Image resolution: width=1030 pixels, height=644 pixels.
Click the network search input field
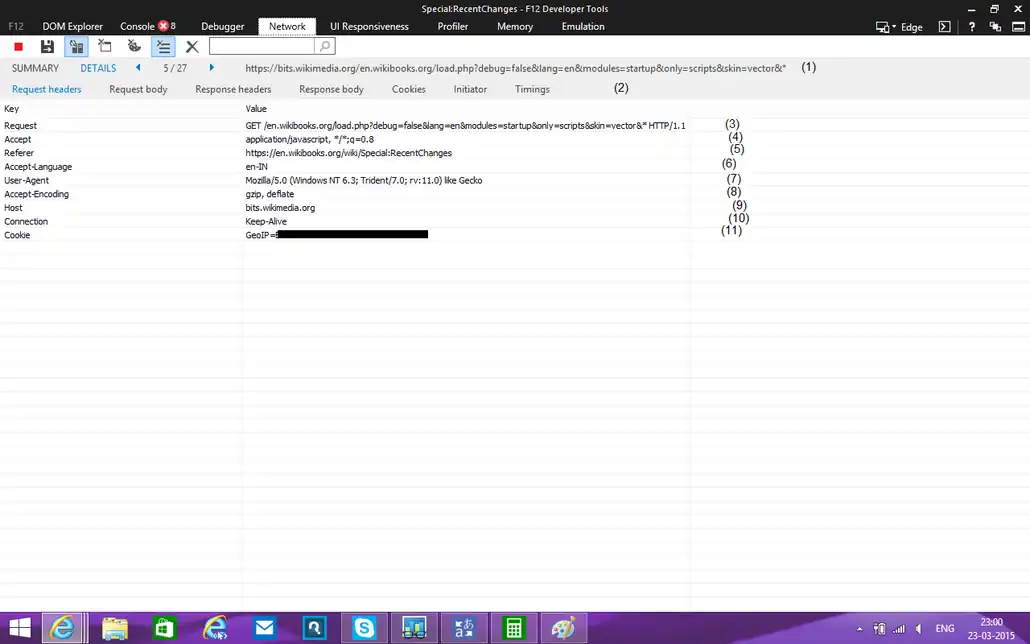click(261, 46)
